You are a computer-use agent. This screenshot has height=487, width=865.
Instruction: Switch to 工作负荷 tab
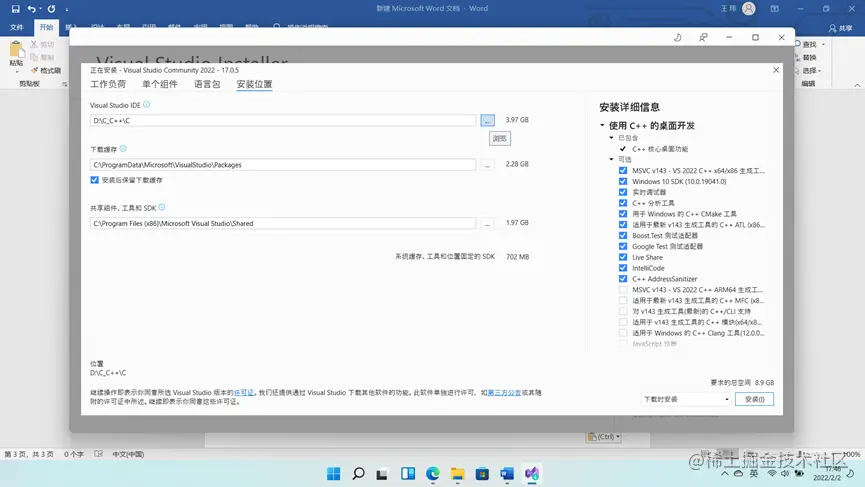point(108,84)
